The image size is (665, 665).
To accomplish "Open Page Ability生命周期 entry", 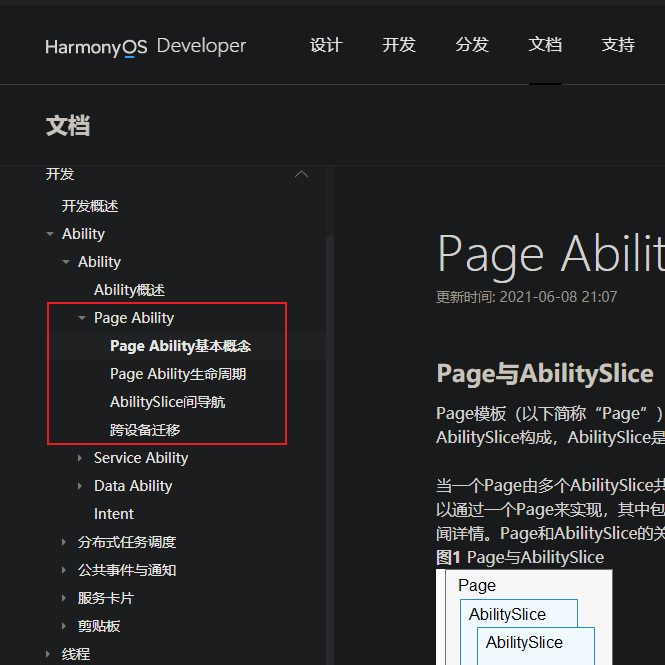I will point(178,374).
